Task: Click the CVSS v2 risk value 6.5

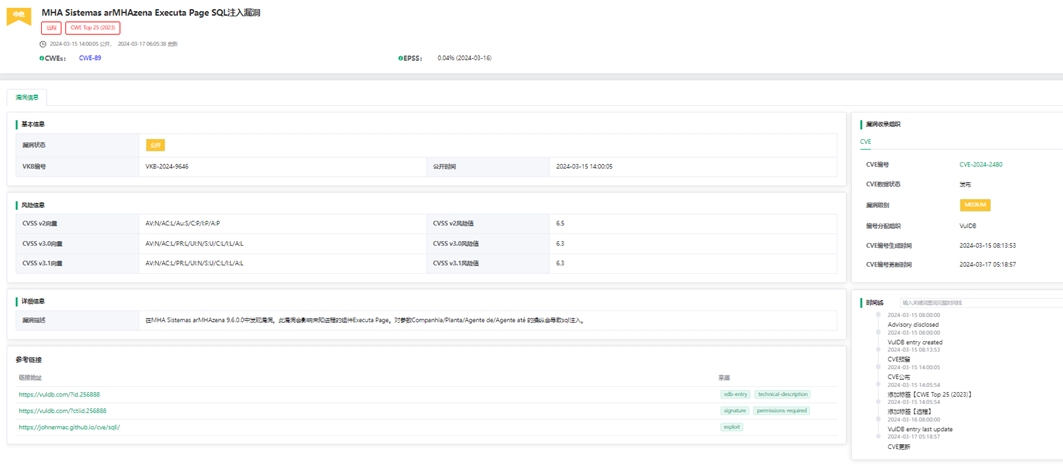Action: (x=560, y=223)
